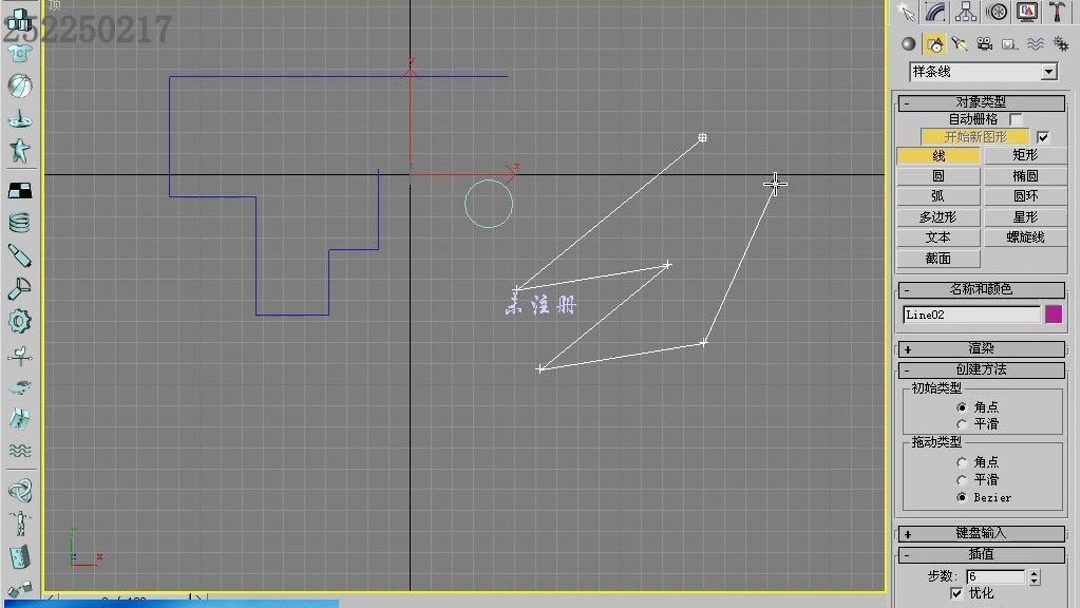This screenshot has width=1080, height=608.
Task: Click the Line02 object color swatch
Action: coord(1053,314)
